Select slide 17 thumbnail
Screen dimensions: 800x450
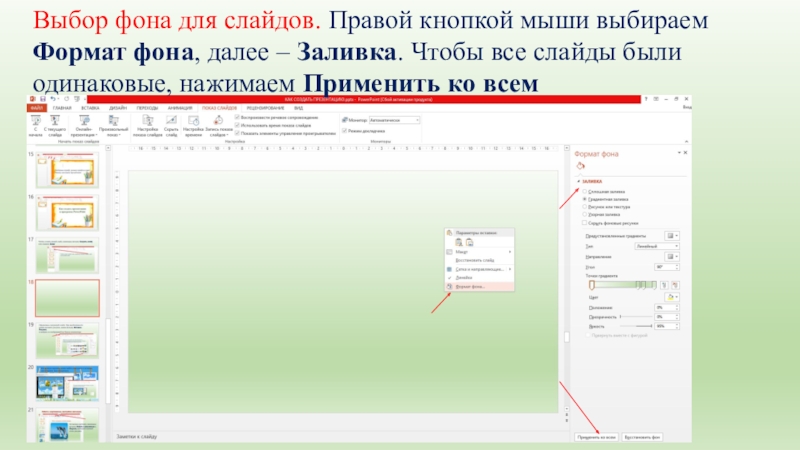tap(67, 255)
